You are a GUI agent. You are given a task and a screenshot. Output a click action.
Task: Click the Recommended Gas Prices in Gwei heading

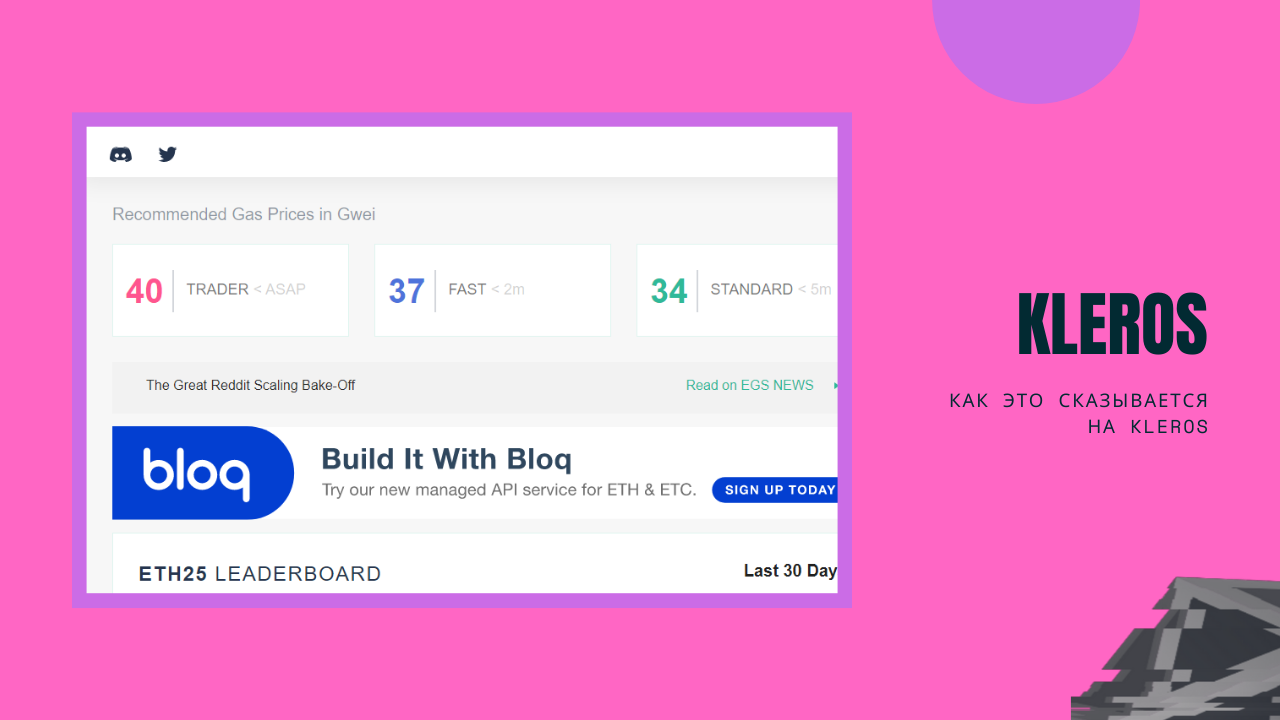244,214
